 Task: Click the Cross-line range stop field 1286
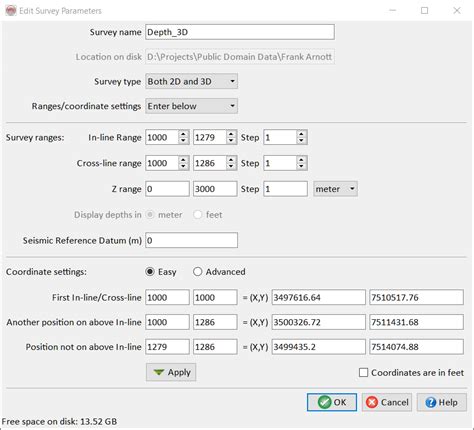(x=210, y=163)
